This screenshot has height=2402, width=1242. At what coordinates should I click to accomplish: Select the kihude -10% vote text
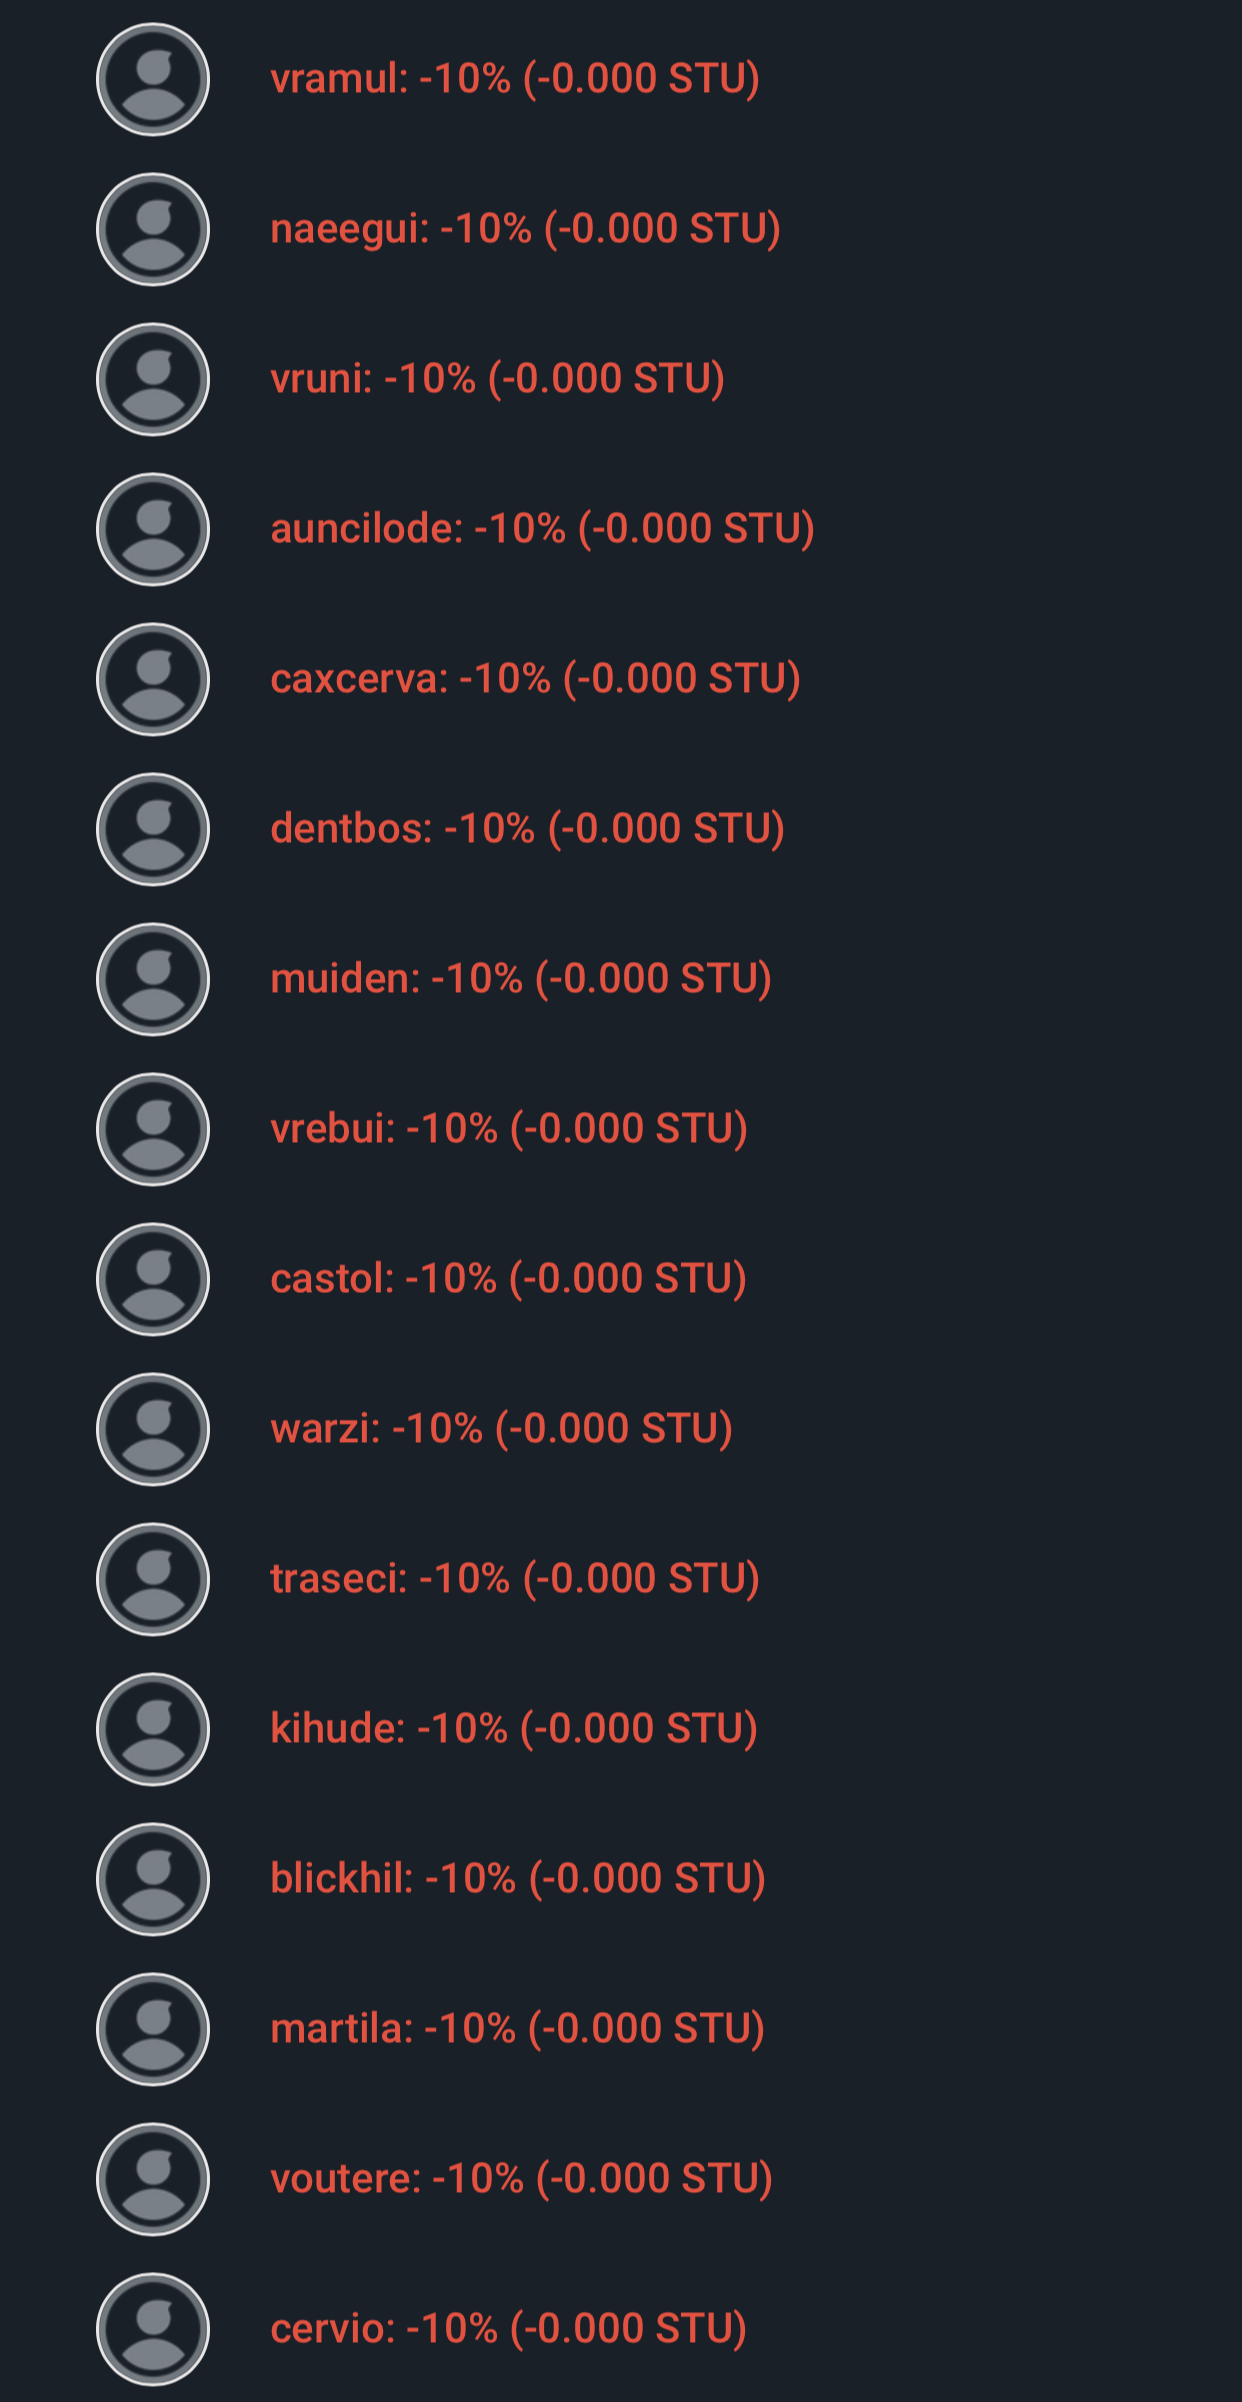coord(514,1729)
